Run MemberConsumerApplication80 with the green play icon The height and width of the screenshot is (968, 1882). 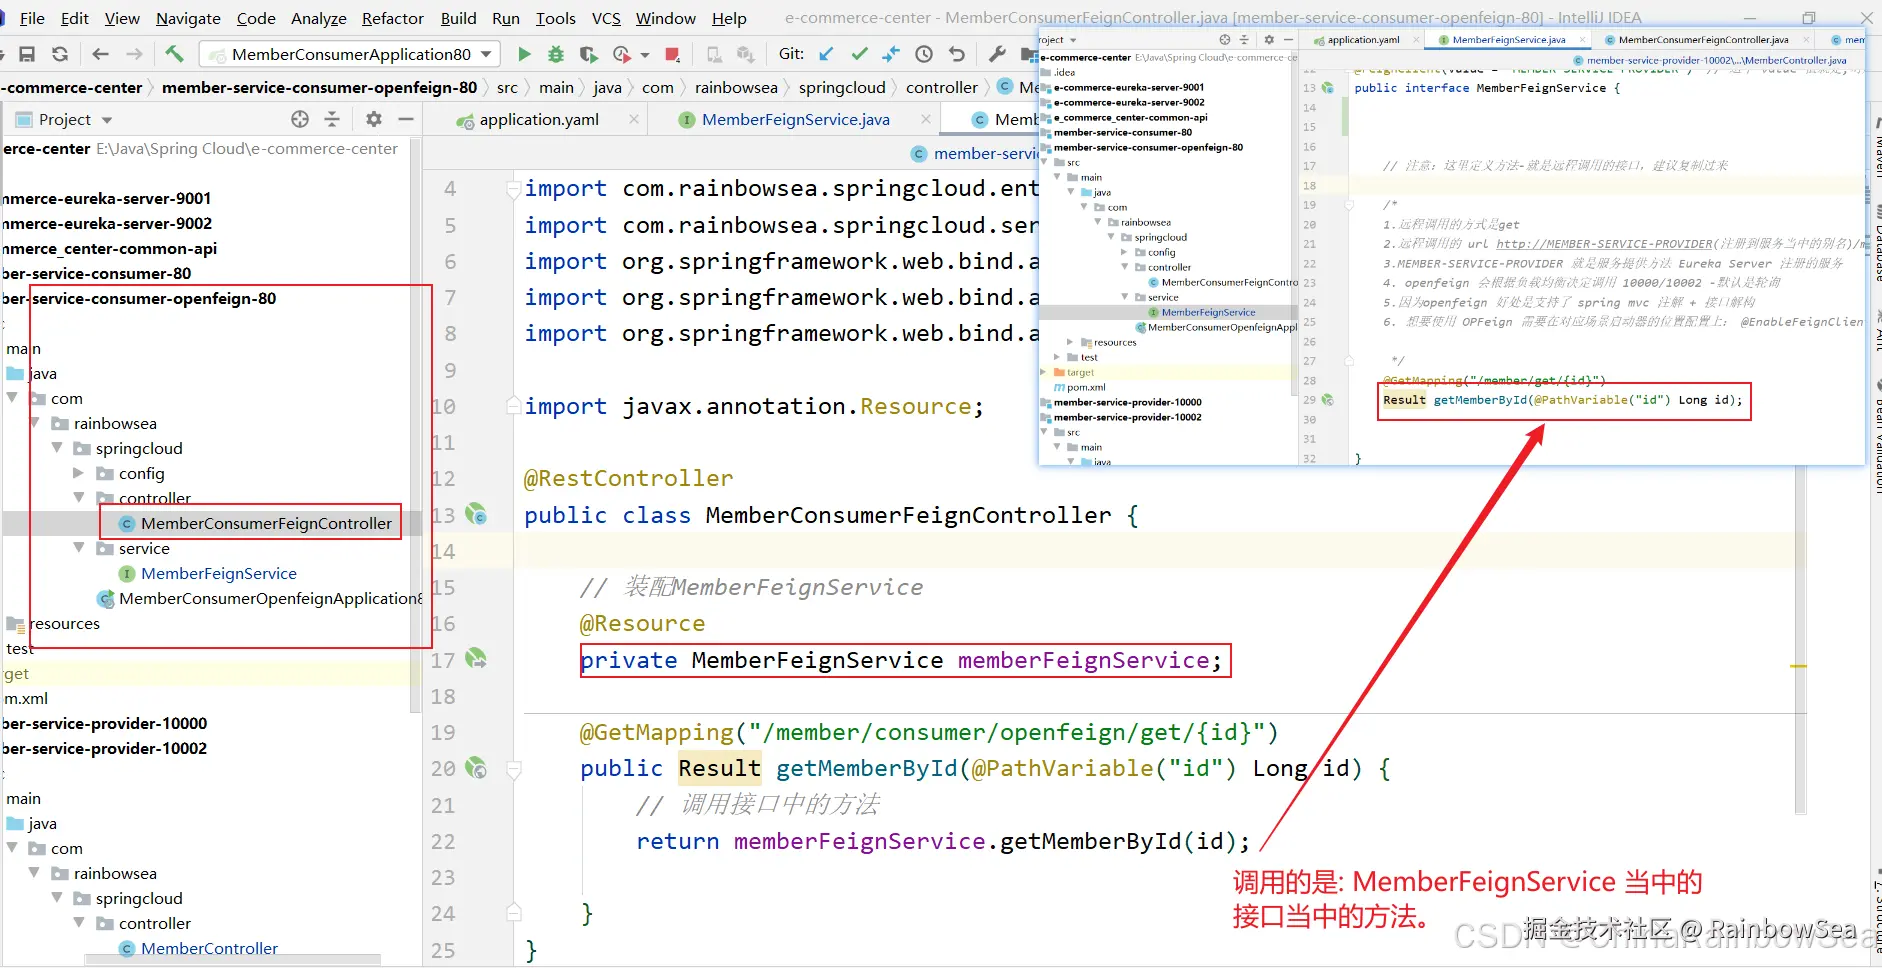click(524, 54)
